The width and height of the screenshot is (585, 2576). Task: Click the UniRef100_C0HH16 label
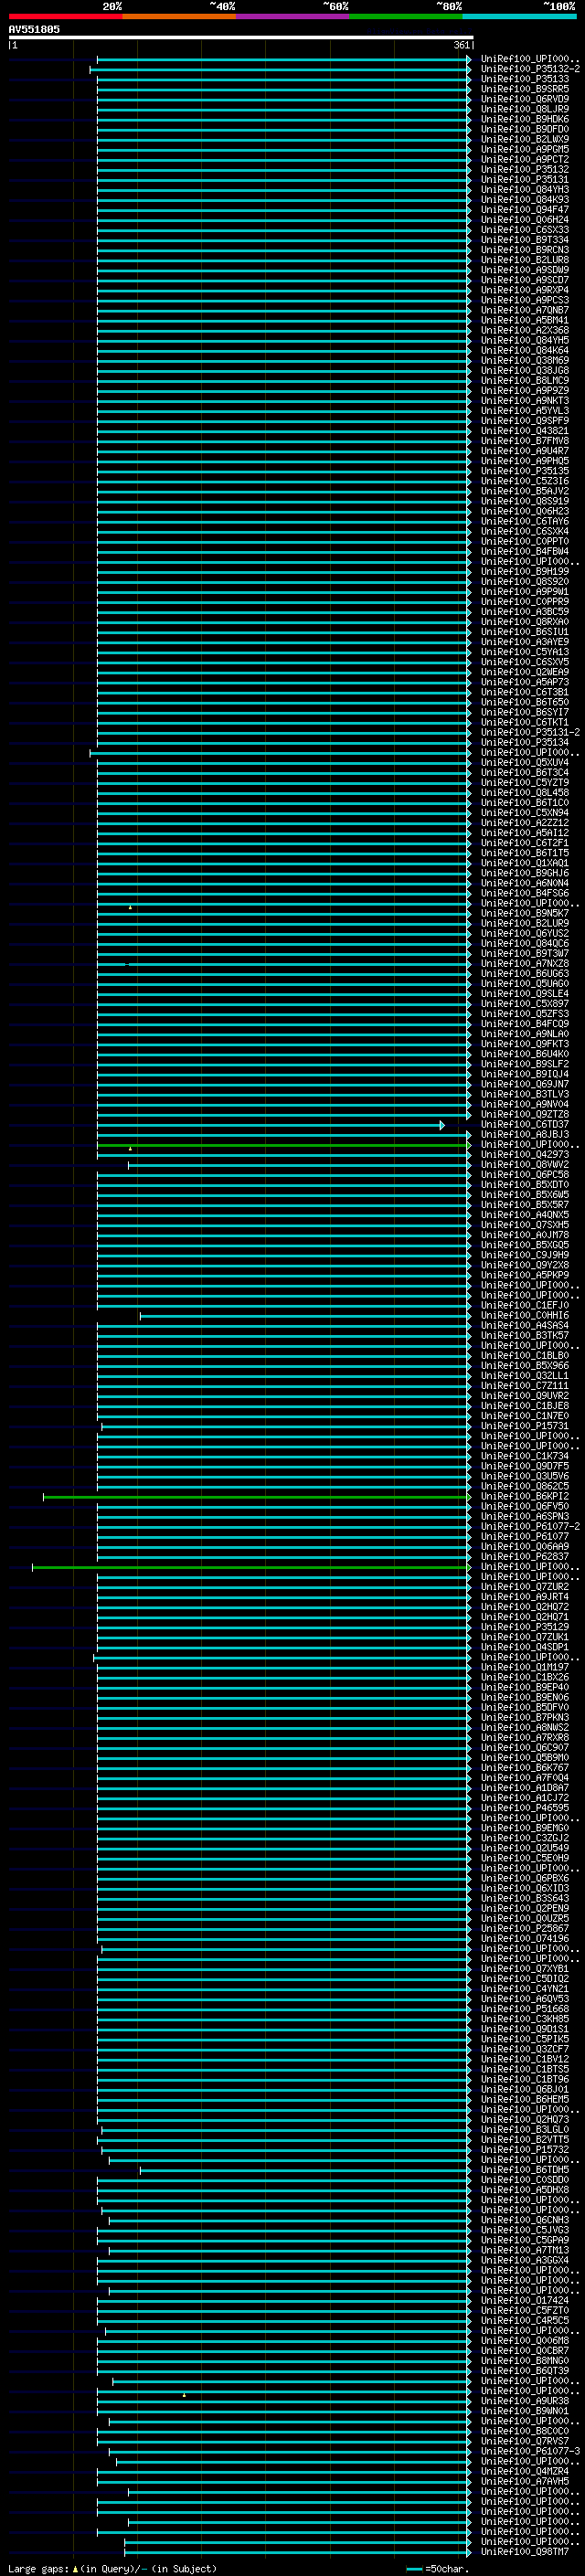click(x=525, y=1315)
